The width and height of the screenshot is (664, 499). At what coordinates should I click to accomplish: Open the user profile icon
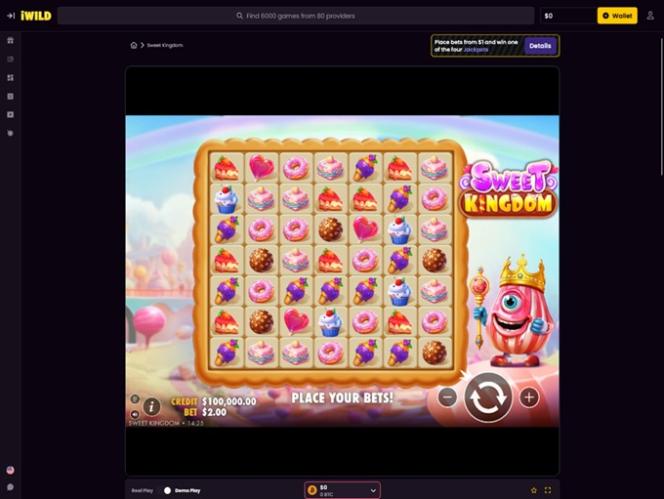click(x=650, y=16)
